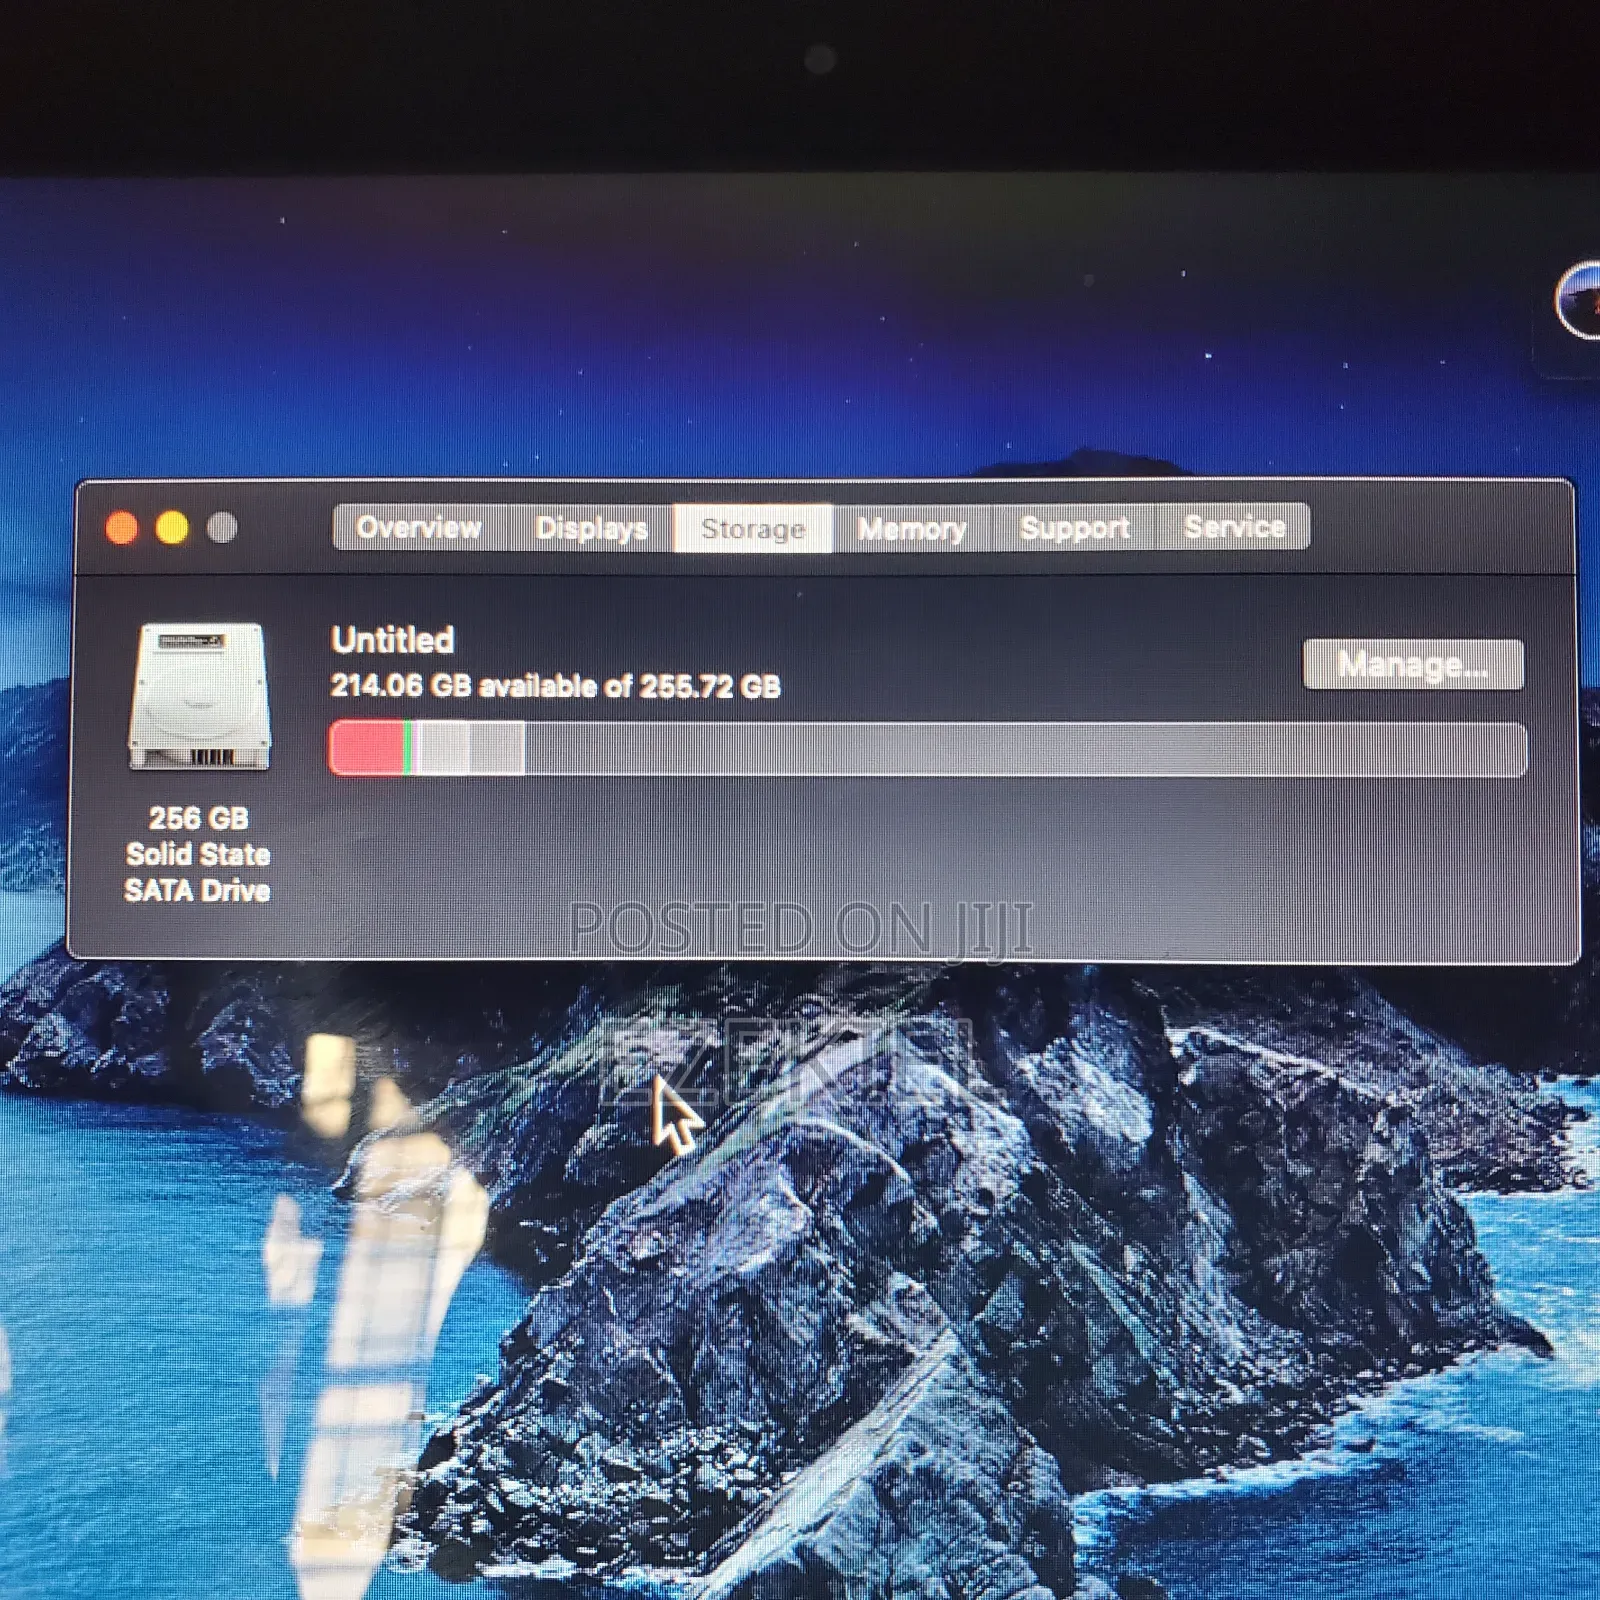Screen dimensions: 1600x1600
Task: Open the Displays tab
Action: [591, 528]
